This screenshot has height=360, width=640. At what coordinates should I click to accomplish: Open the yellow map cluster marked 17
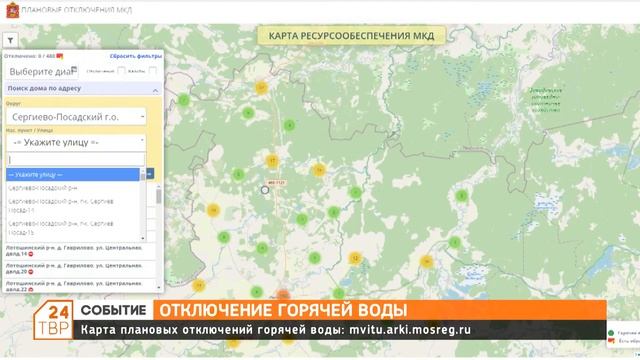(272, 161)
